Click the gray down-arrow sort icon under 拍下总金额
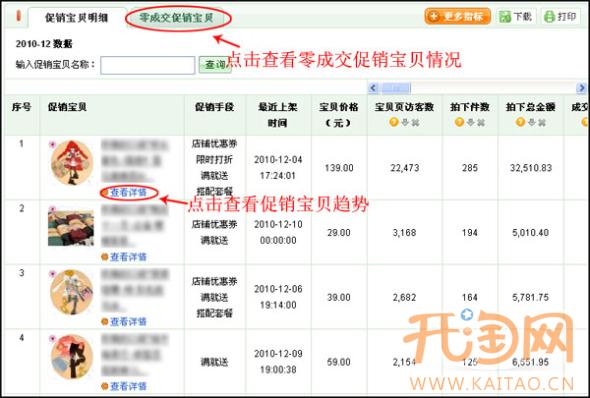This screenshot has width=590, height=398. (x=531, y=122)
